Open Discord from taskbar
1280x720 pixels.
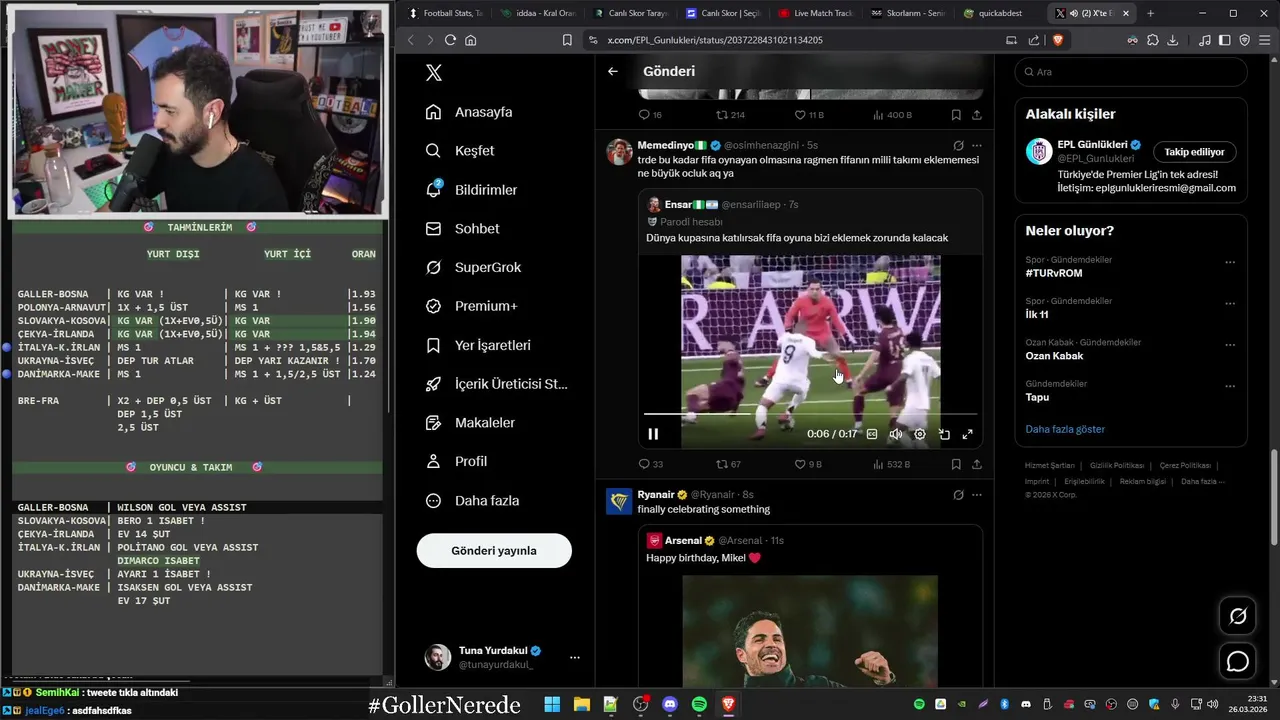tap(670, 704)
